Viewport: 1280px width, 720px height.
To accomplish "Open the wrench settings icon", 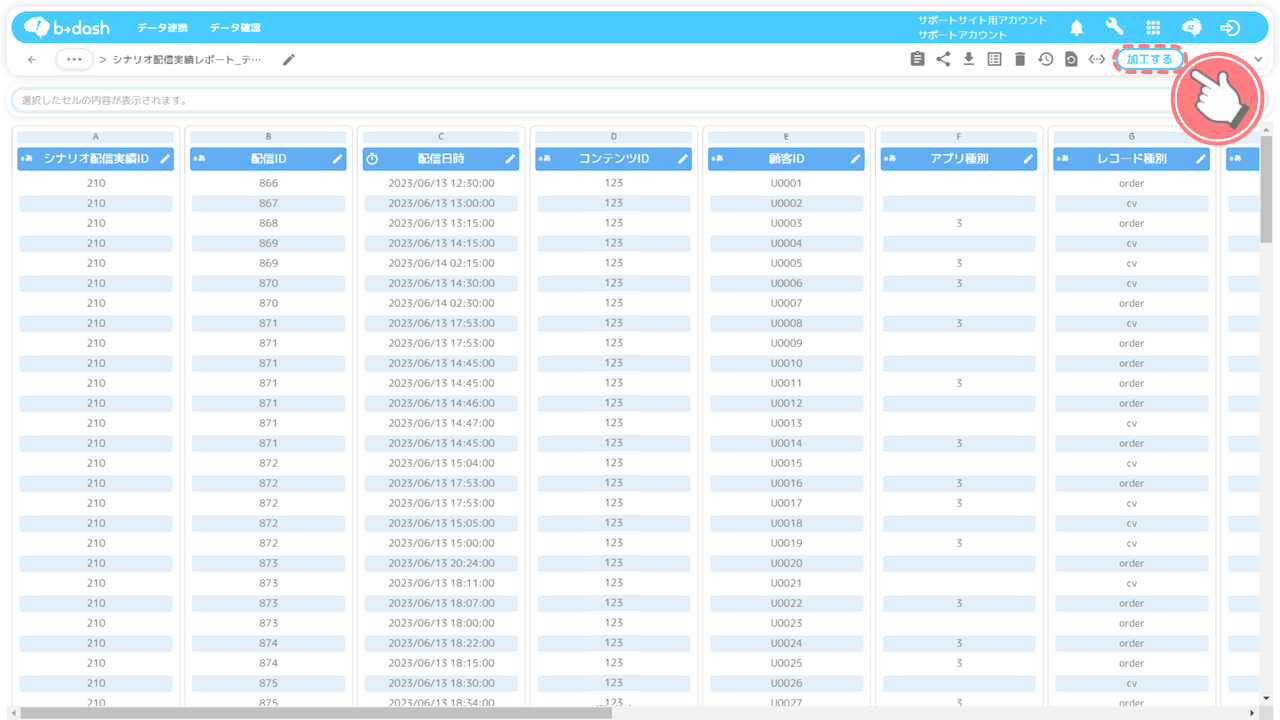I will pyautogui.click(x=1114, y=28).
